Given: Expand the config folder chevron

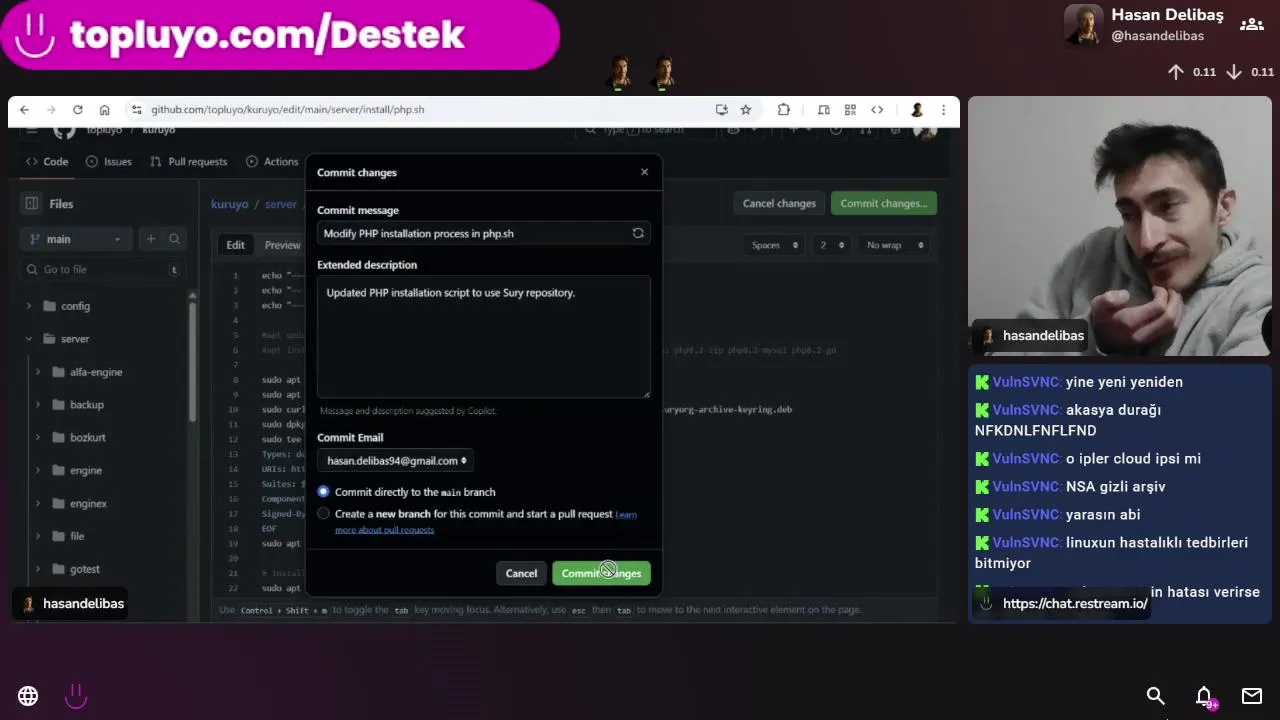Looking at the screenshot, I should (28, 306).
